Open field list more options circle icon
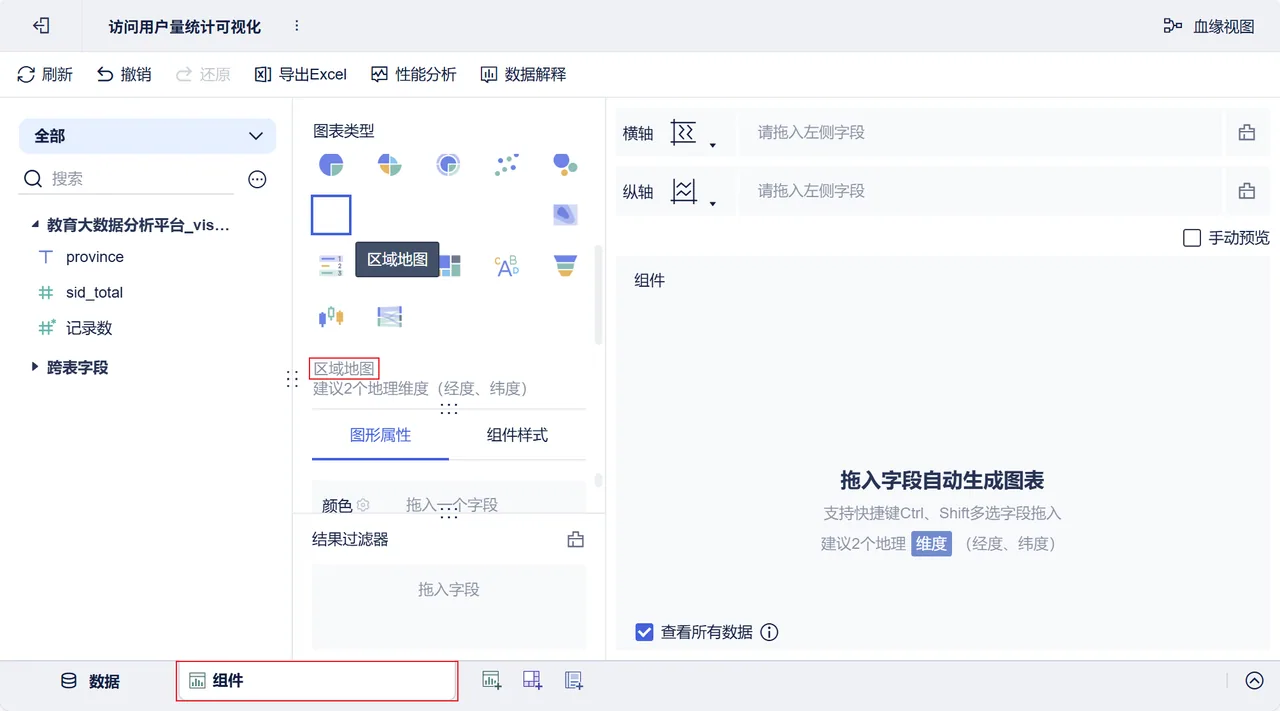Viewport: 1280px width, 711px height. (x=257, y=179)
